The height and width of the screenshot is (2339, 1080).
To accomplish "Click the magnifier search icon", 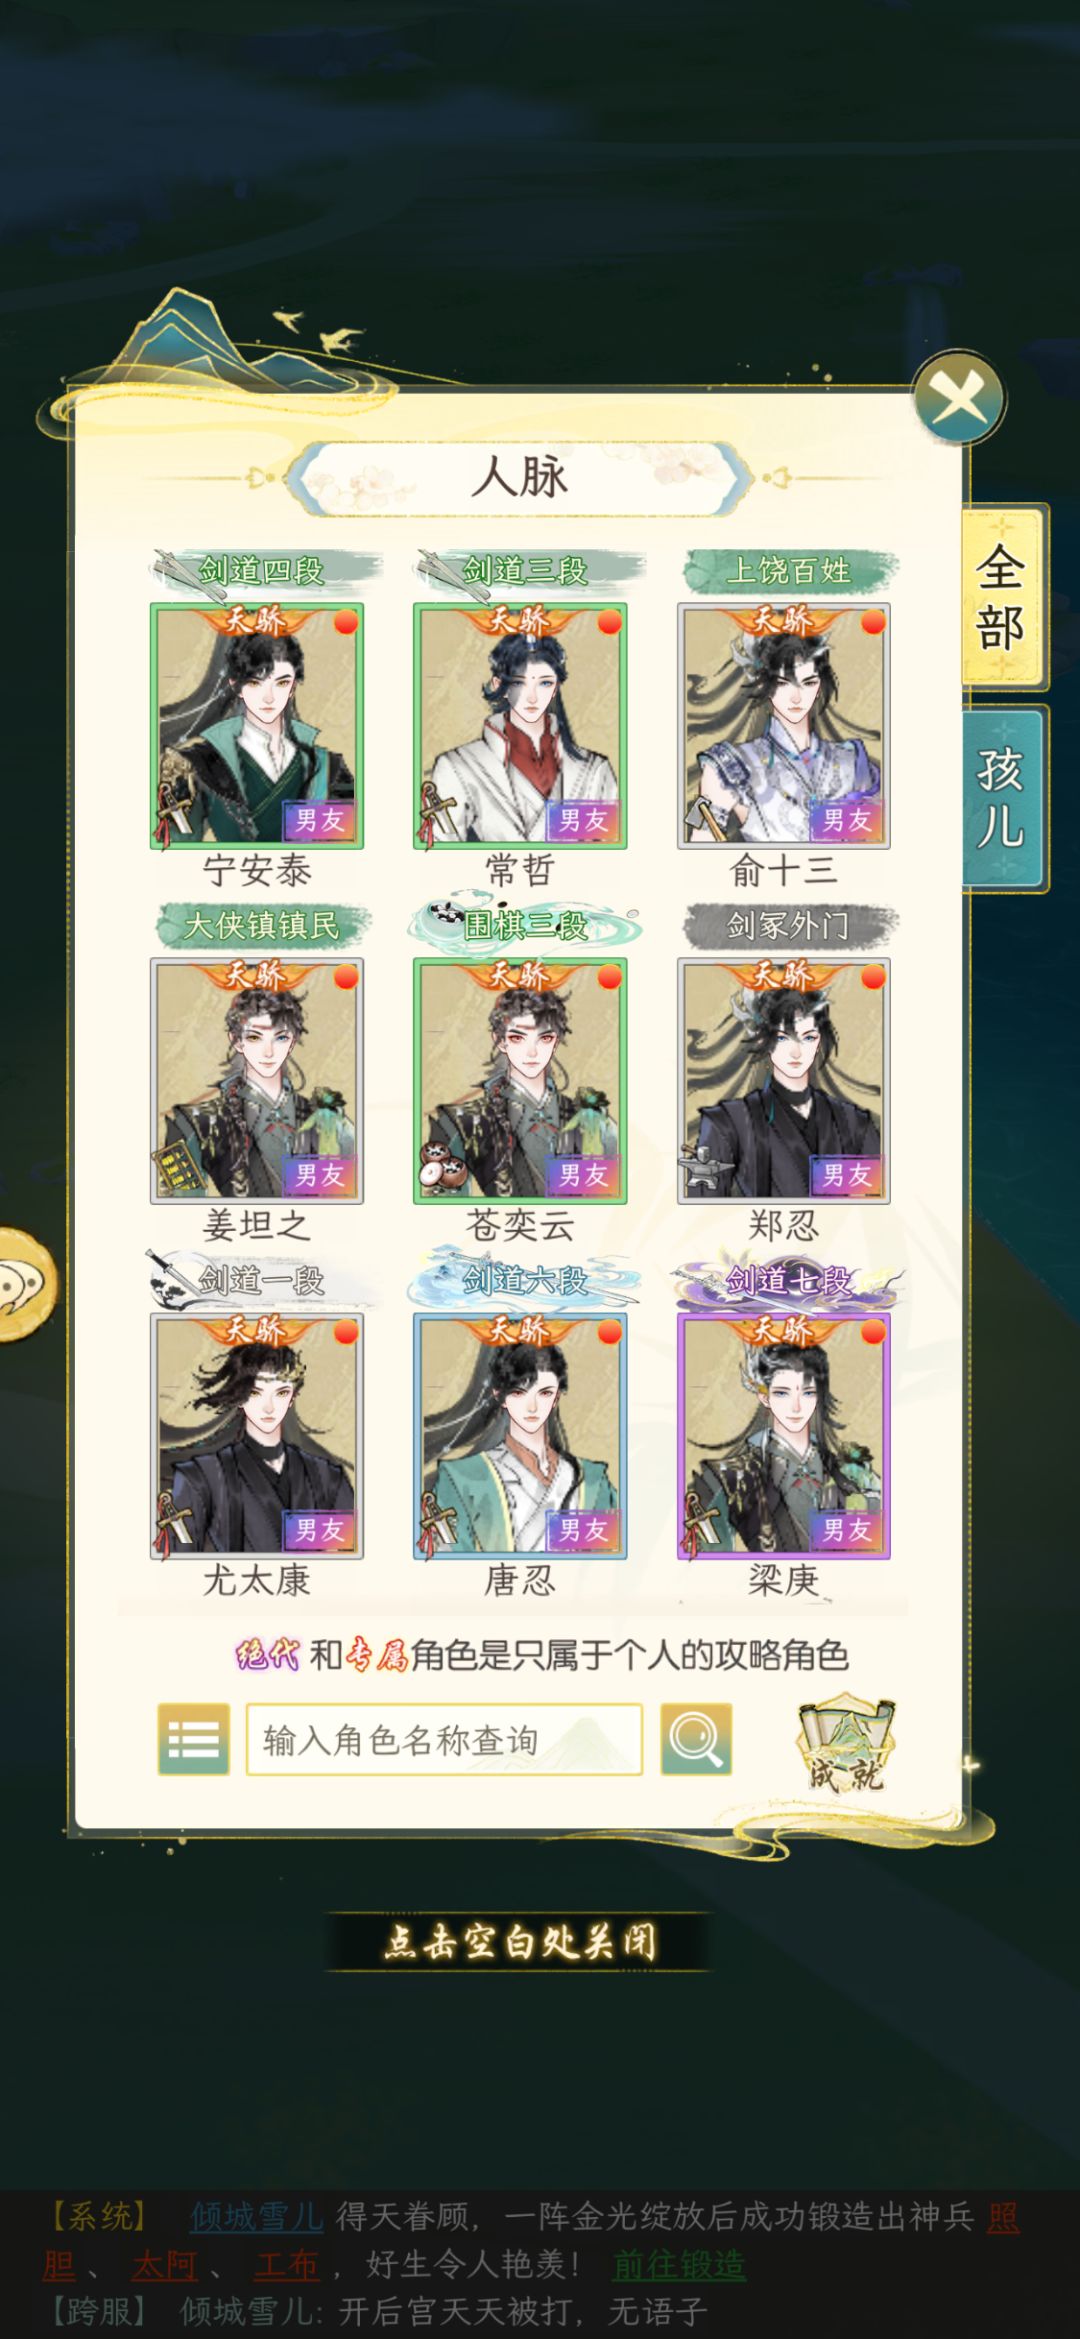I will (x=696, y=1739).
